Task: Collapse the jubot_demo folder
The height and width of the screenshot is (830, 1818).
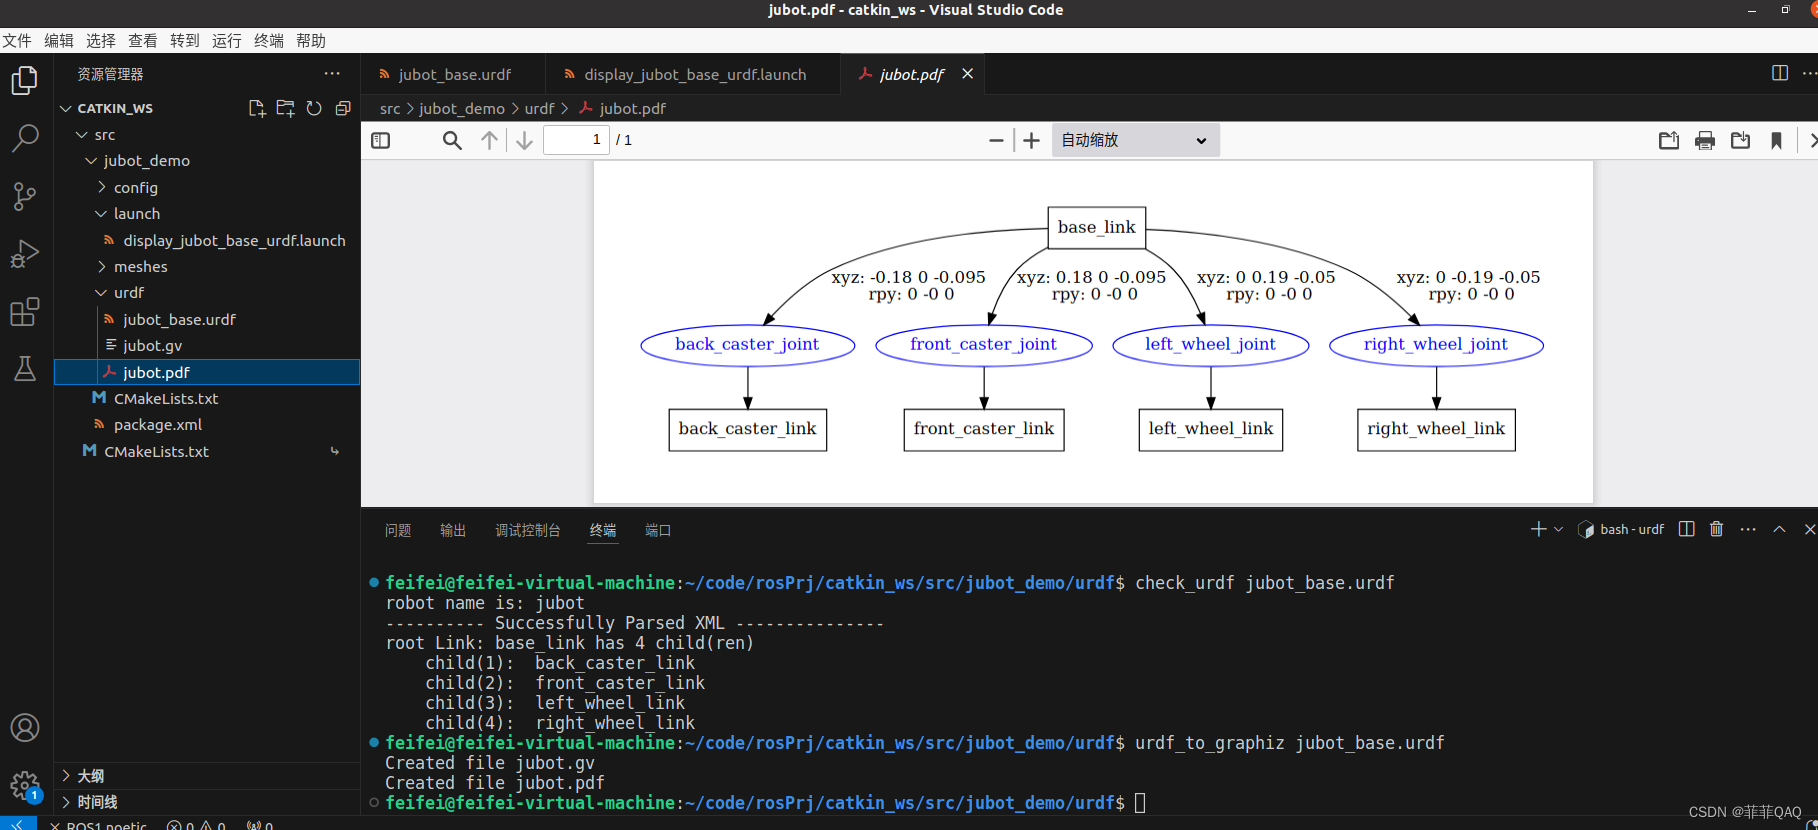Action: coord(92,160)
